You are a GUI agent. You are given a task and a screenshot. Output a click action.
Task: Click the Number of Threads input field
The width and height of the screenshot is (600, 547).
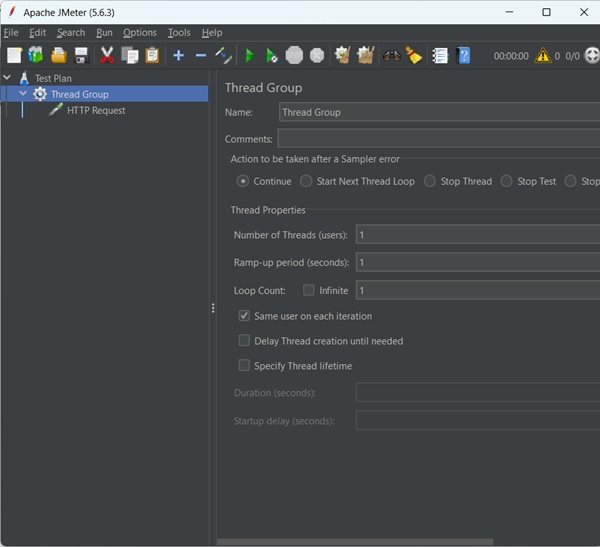(x=476, y=235)
